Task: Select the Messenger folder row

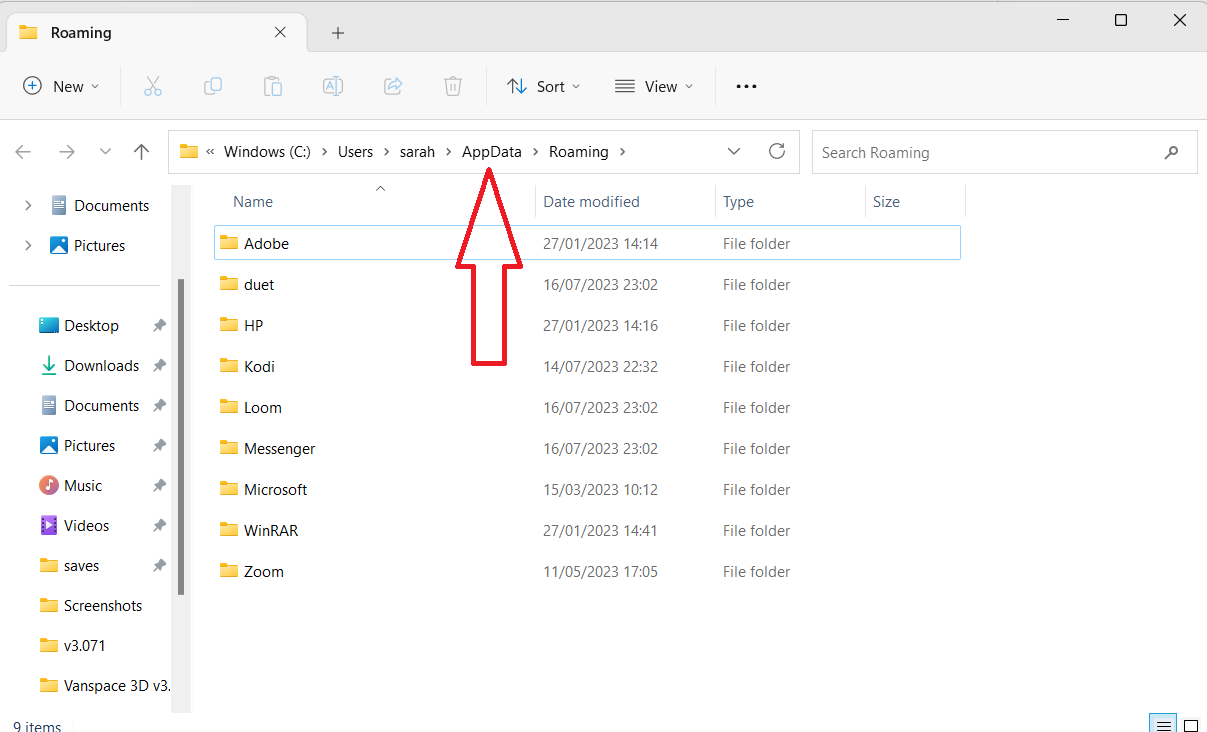Action: (x=588, y=448)
